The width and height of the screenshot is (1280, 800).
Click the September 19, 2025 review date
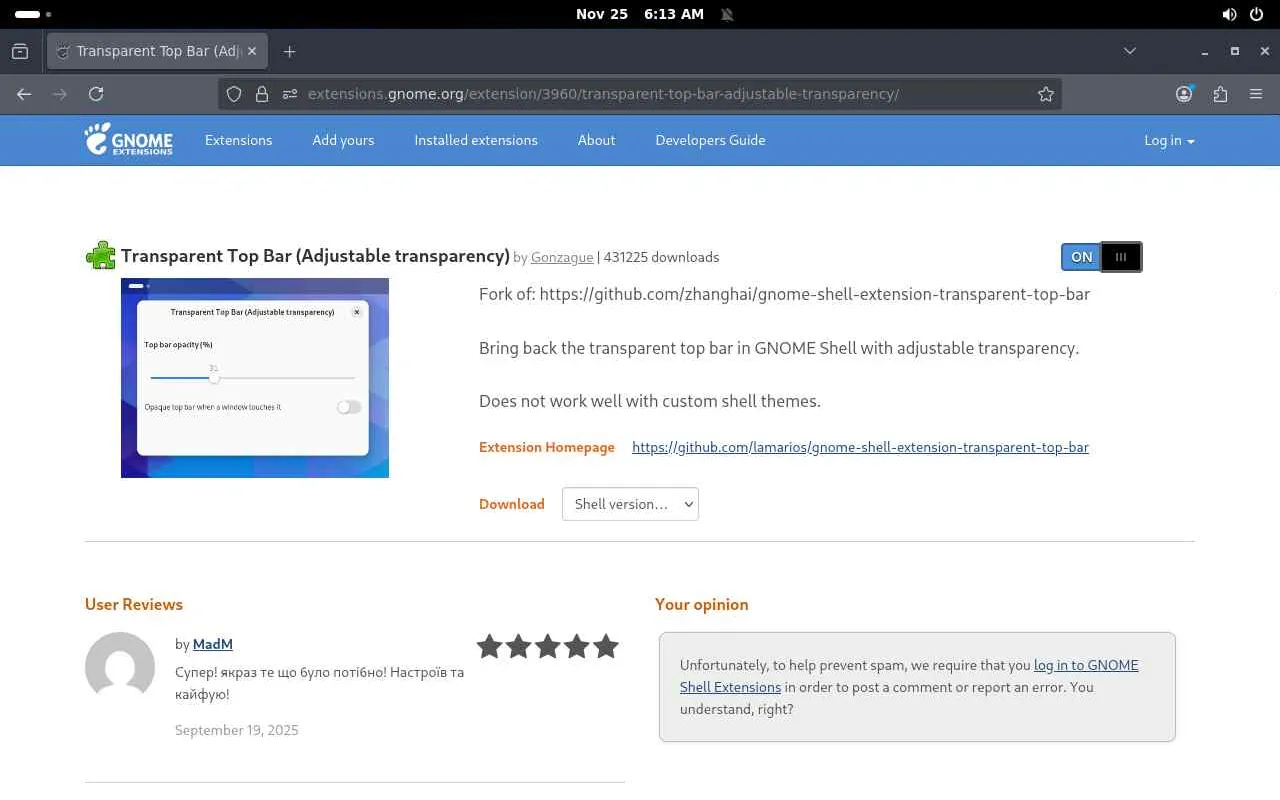(237, 730)
